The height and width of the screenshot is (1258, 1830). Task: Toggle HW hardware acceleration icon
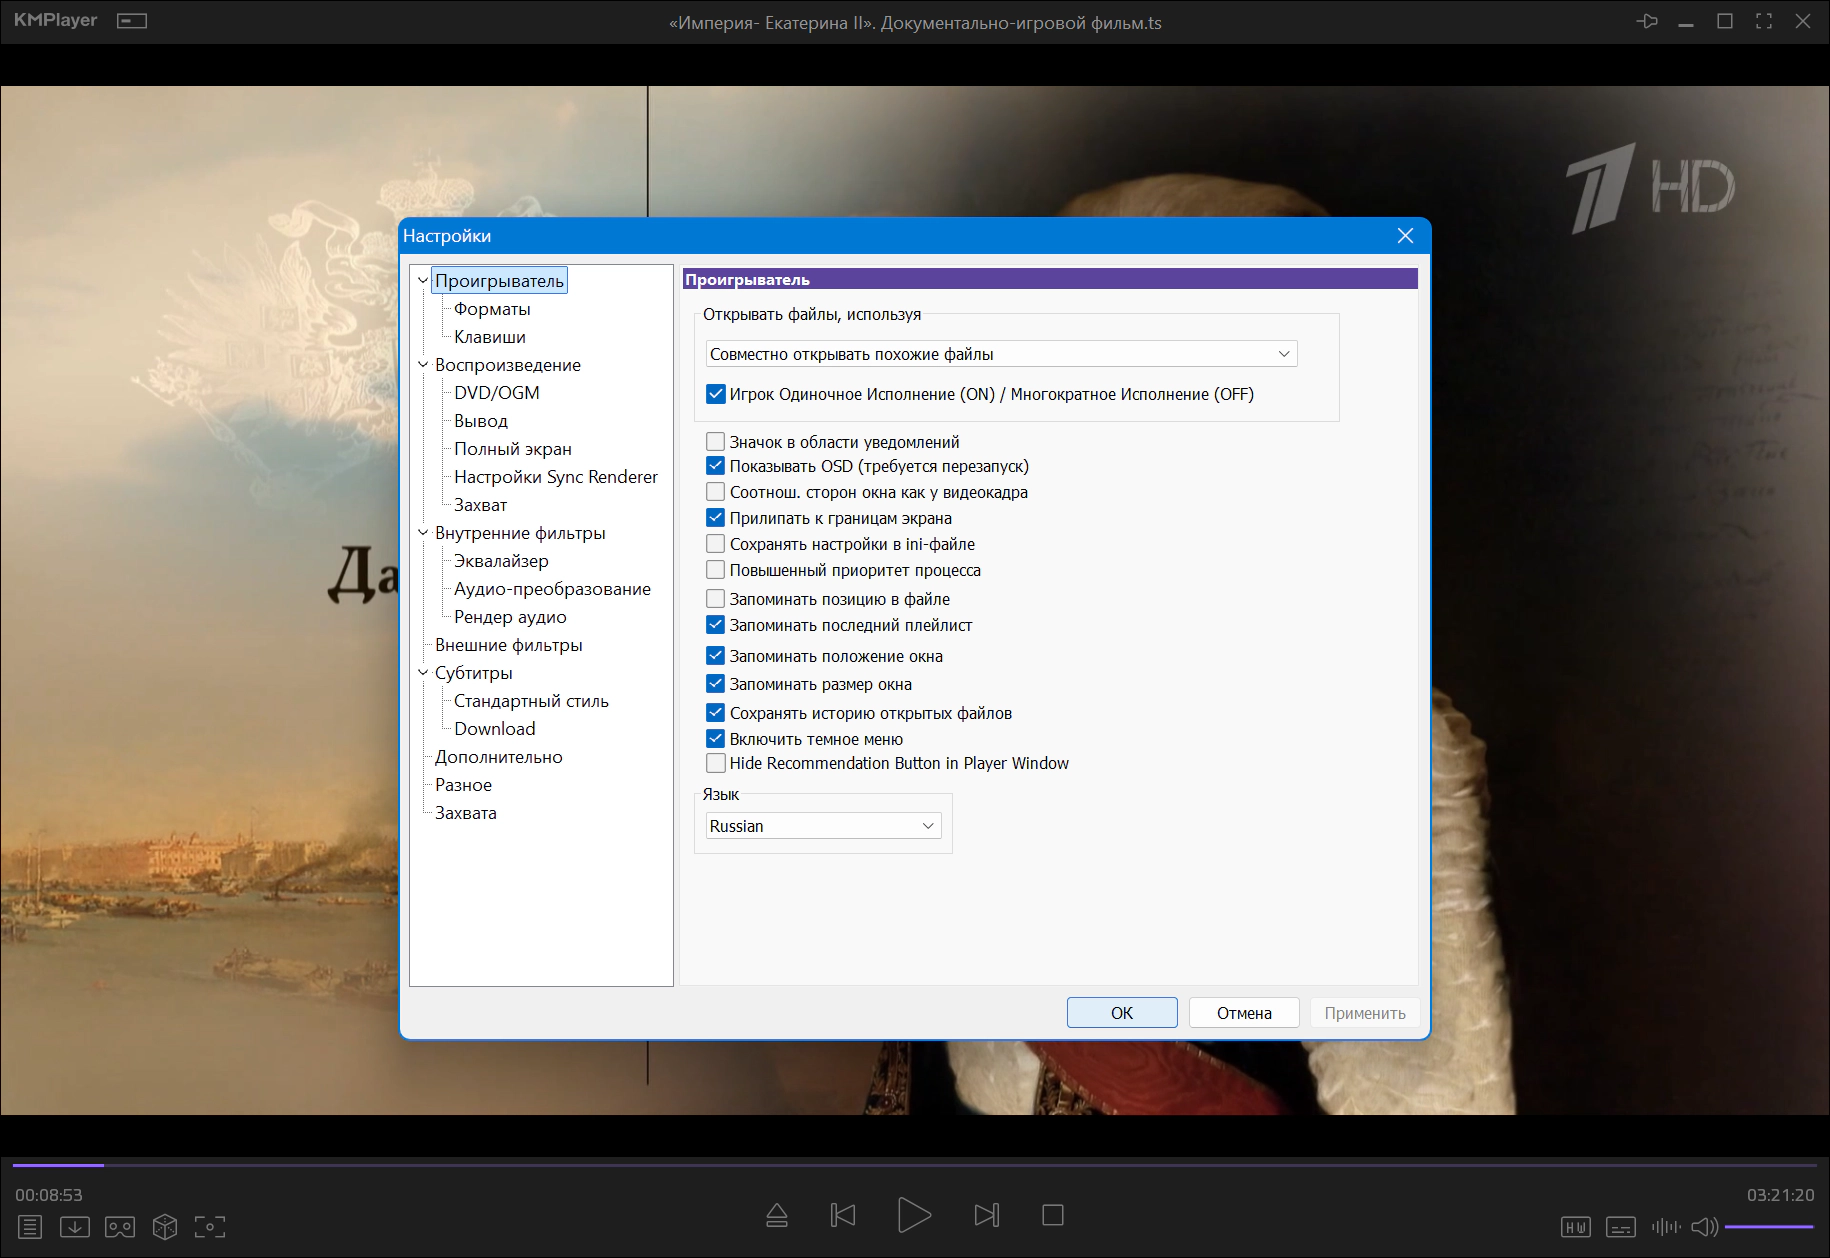click(1576, 1226)
